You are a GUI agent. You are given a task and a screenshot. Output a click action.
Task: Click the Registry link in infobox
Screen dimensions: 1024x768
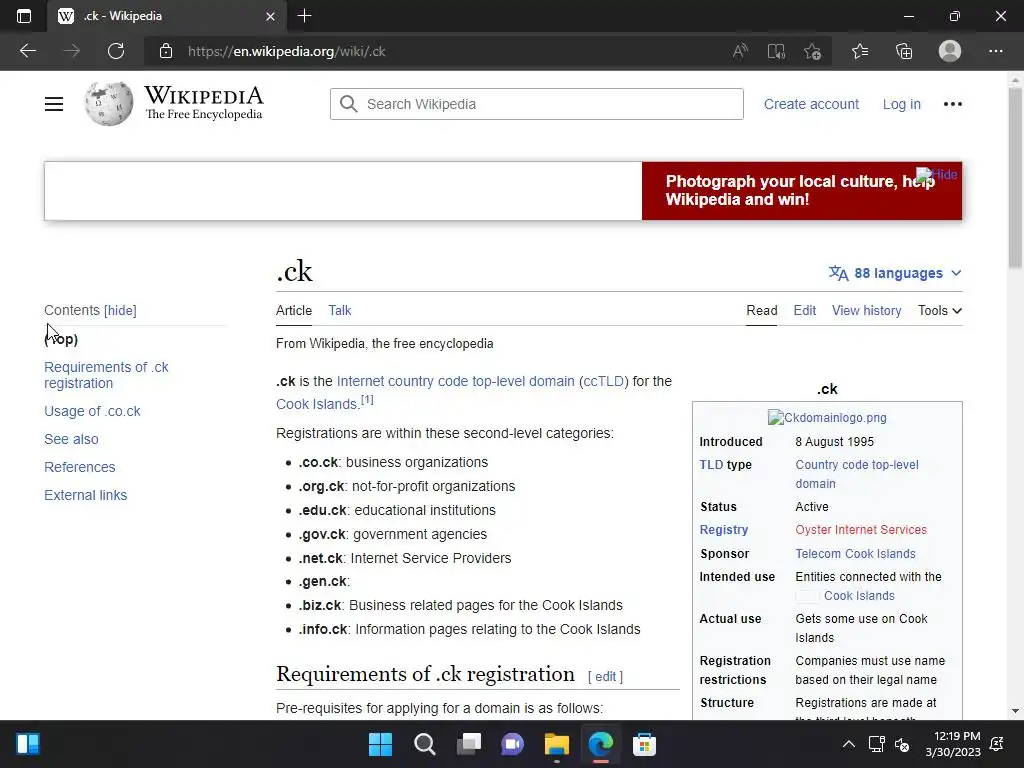click(724, 530)
